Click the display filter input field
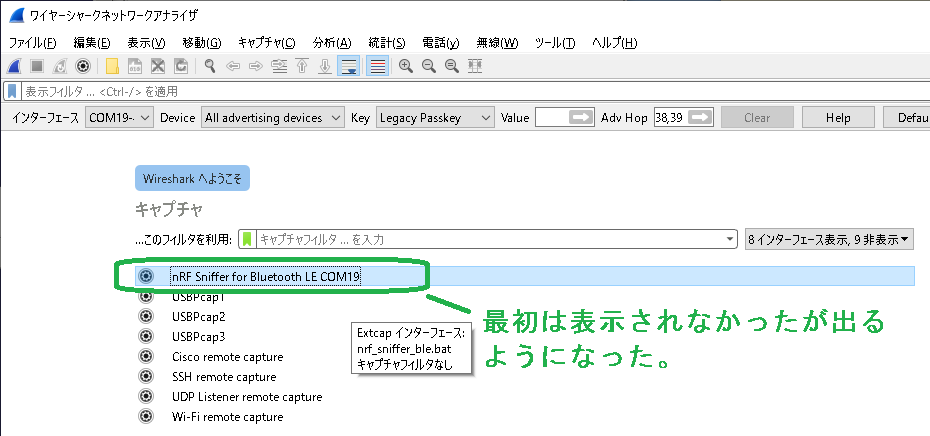The height and width of the screenshot is (436, 930). [474, 91]
